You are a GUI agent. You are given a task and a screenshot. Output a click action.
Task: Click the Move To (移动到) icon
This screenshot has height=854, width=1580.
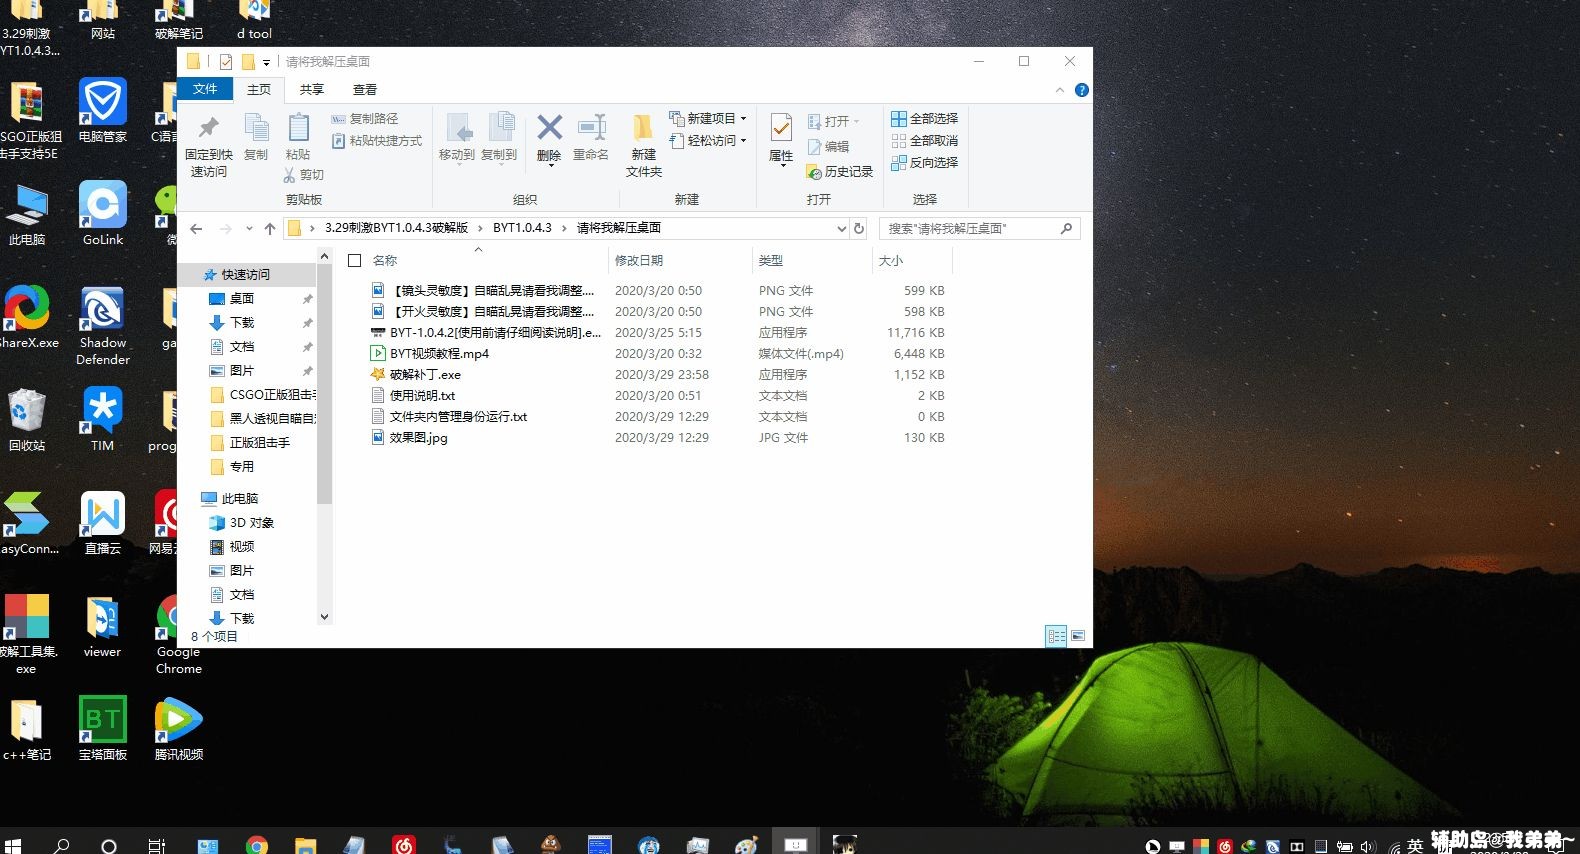pyautogui.click(x=458, y=128)
